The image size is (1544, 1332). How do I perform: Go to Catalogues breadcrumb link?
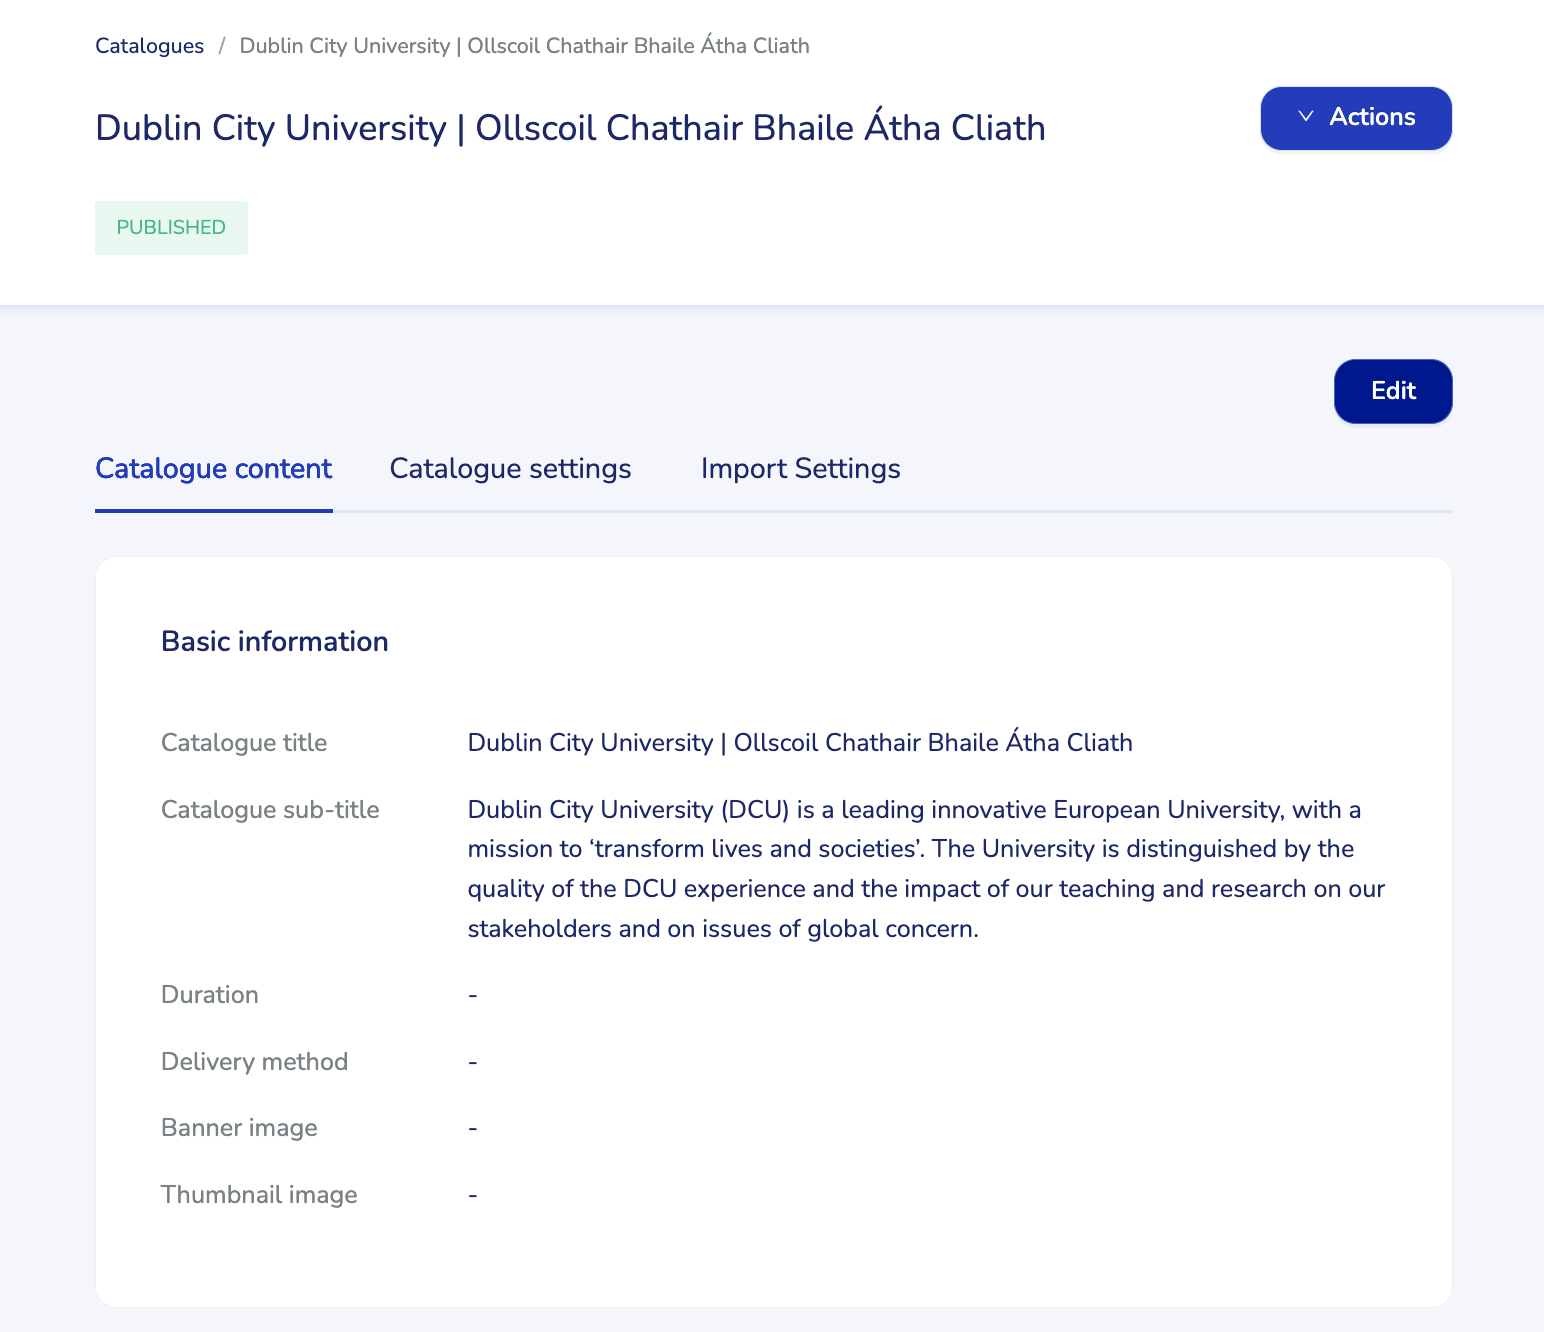149,46
